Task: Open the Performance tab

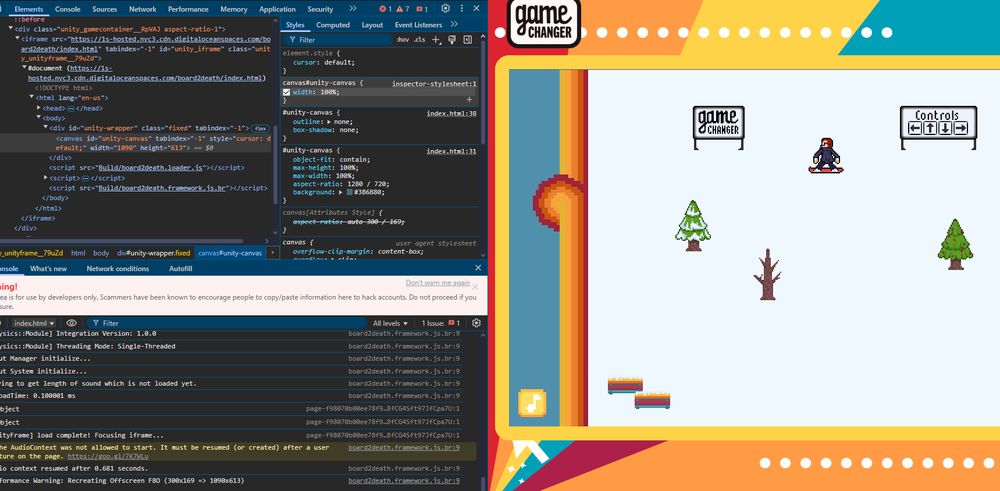Action: tap(188, 9)
